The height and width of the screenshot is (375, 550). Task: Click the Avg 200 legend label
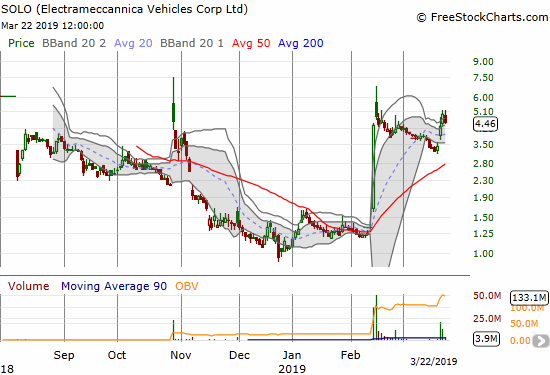pos(300,43)
